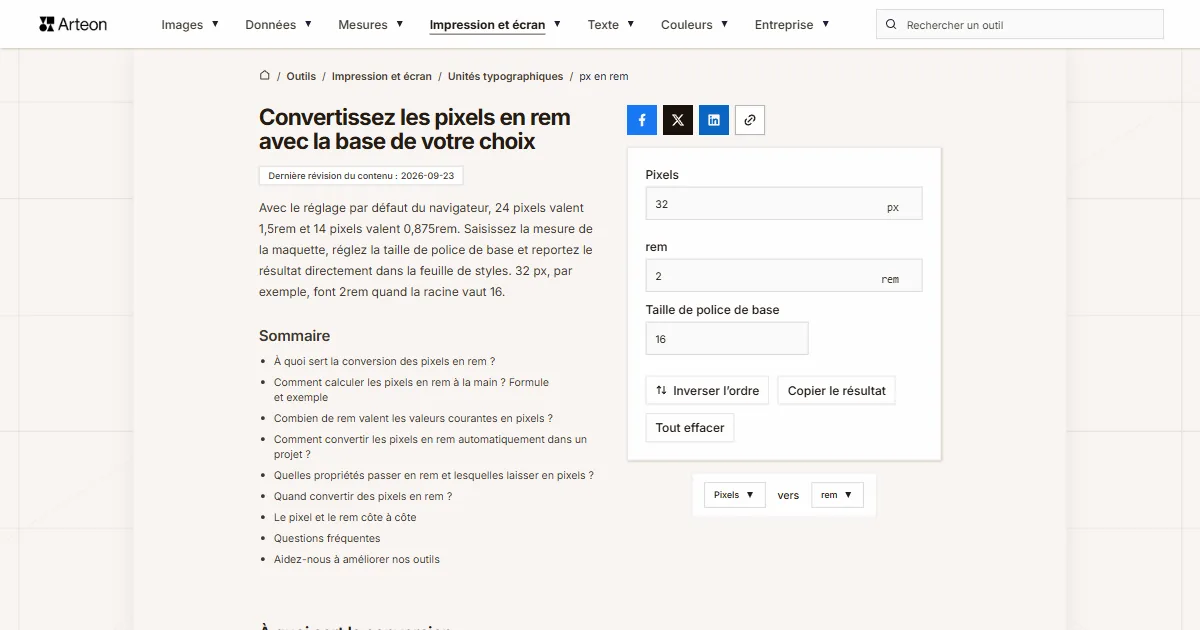Click the Inverser l'ordre button
1200x630 pixels.
tap(707, 390)
